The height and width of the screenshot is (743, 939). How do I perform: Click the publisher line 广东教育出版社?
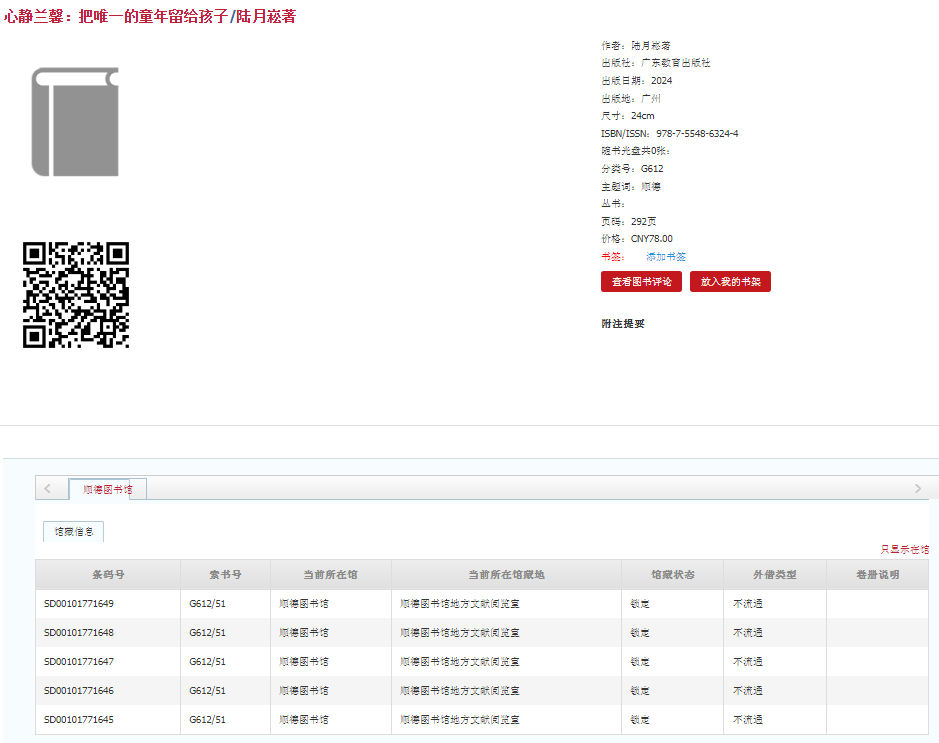coord(656,63)
